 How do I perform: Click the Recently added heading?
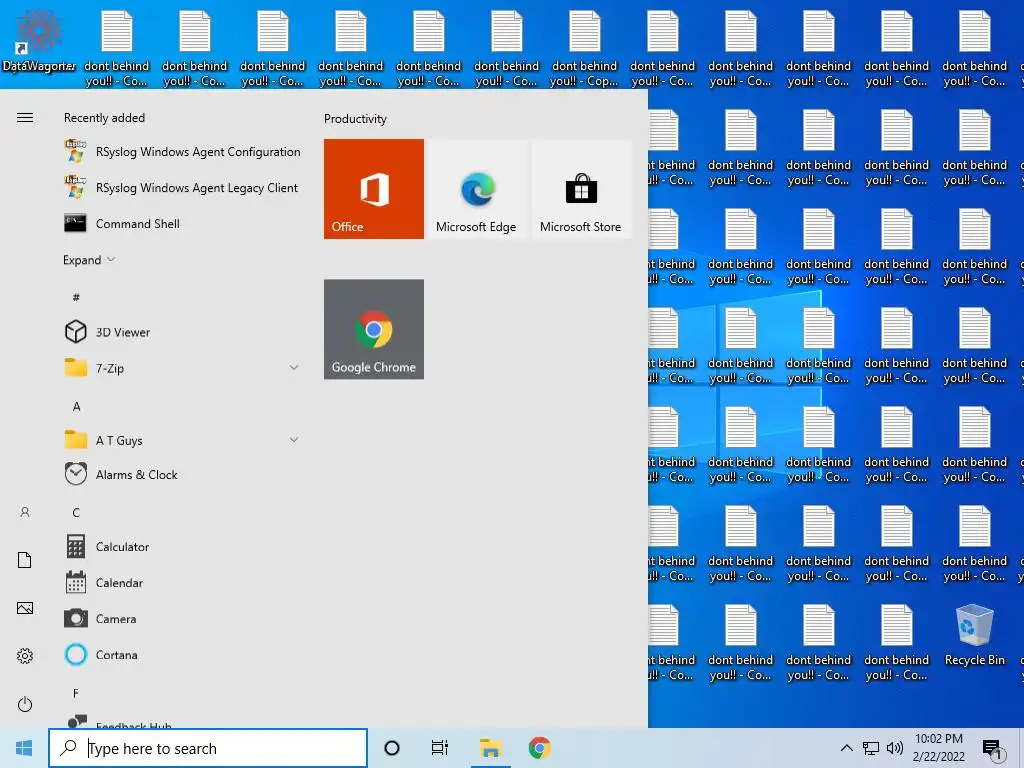[x=104, y=118]
